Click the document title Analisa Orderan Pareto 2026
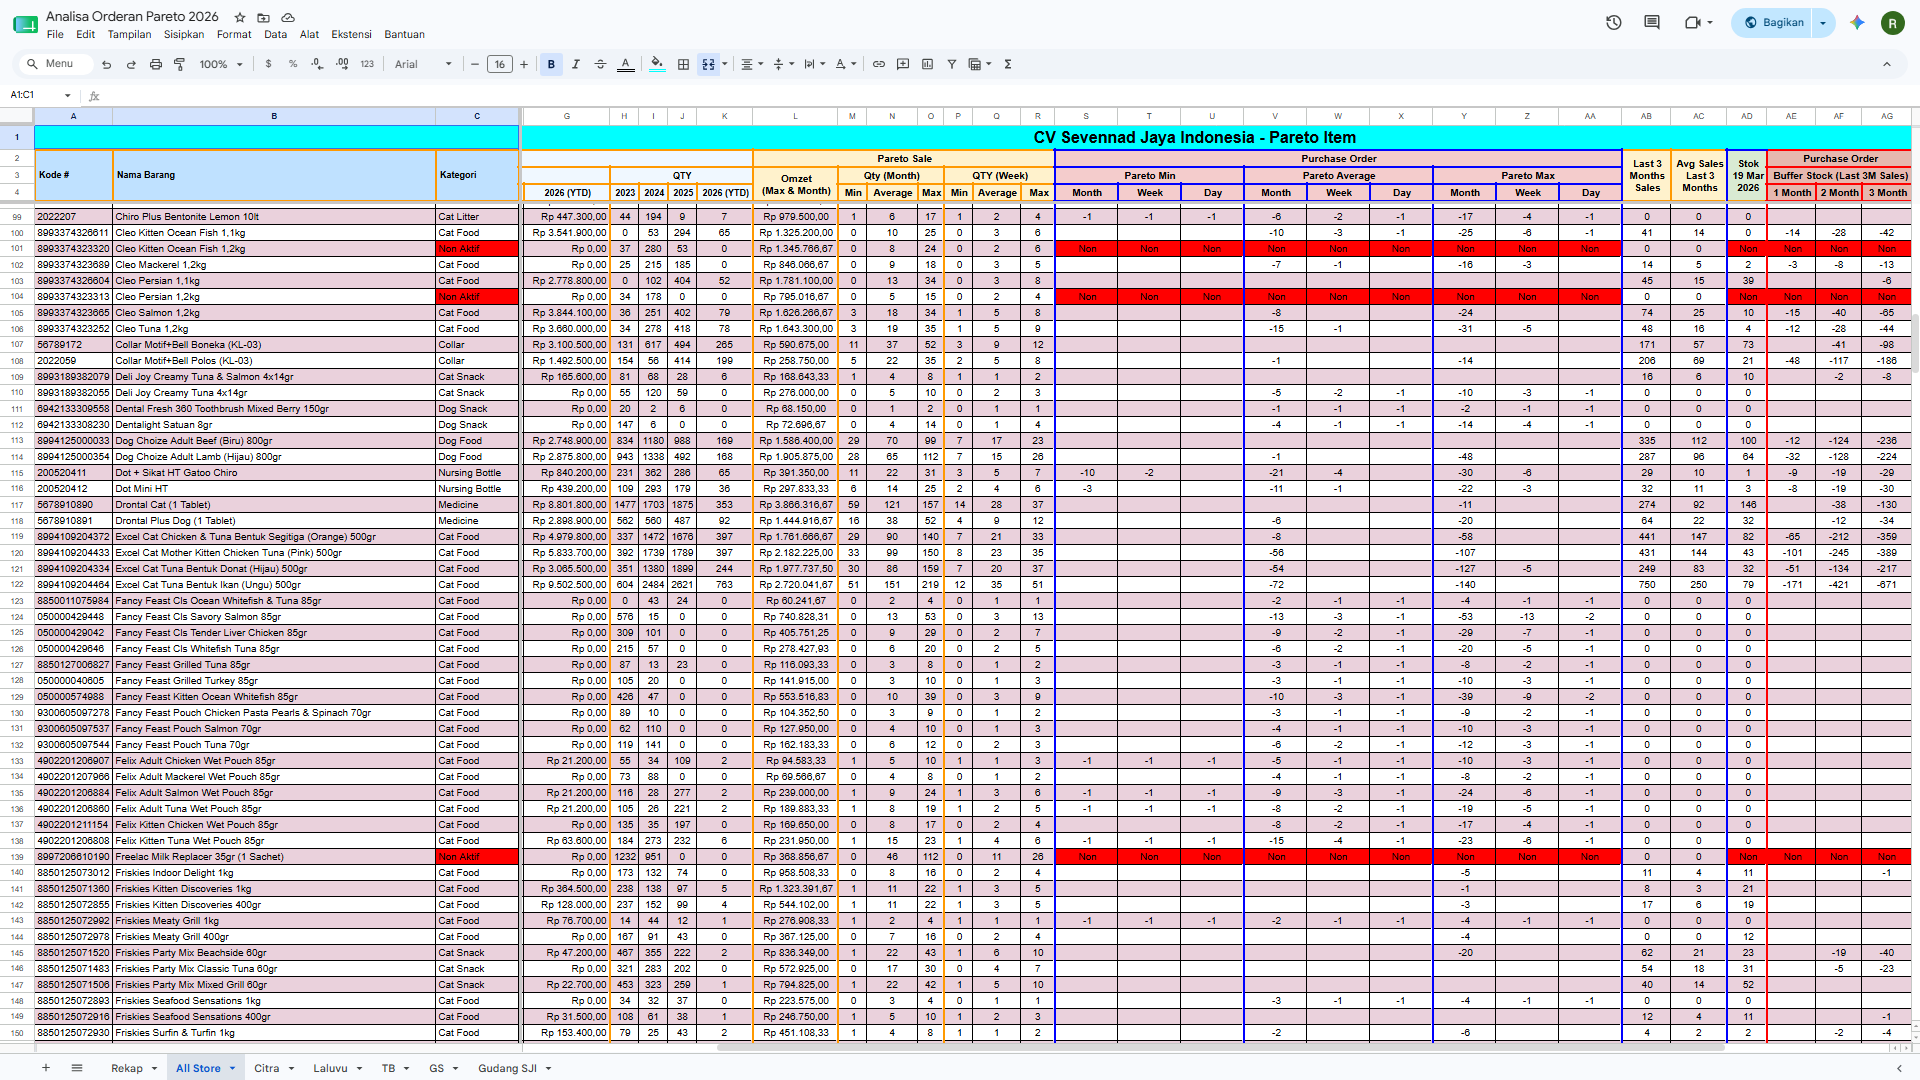 (x=132, y=17)
